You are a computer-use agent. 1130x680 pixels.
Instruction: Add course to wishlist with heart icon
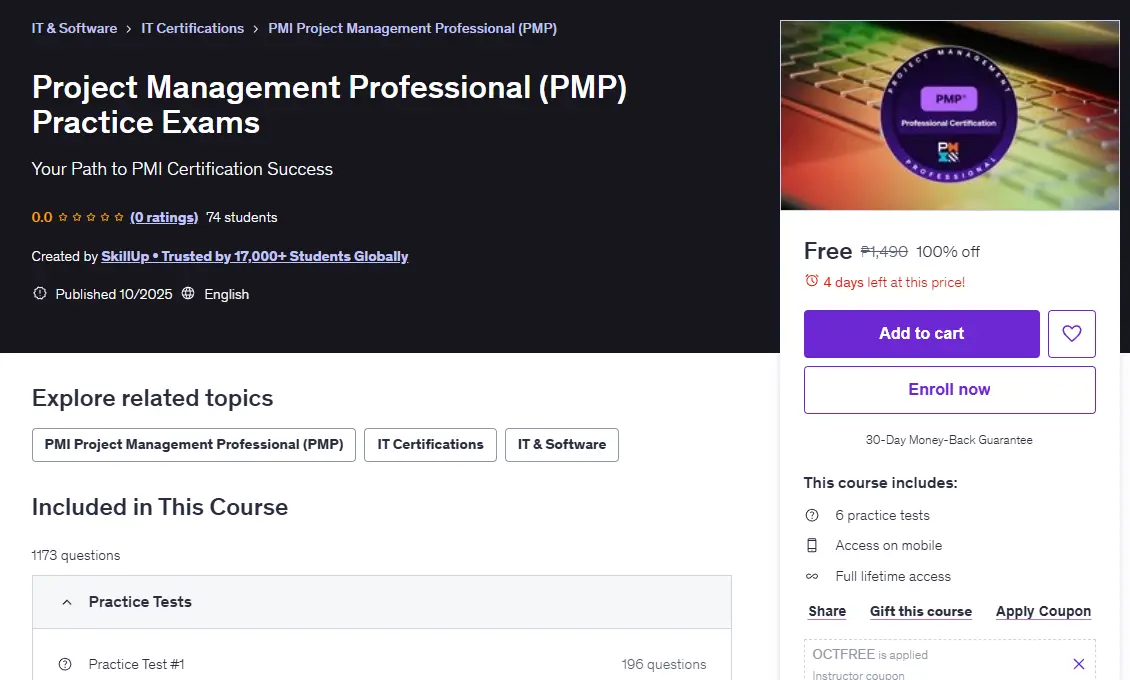[x=1072, y=334]
